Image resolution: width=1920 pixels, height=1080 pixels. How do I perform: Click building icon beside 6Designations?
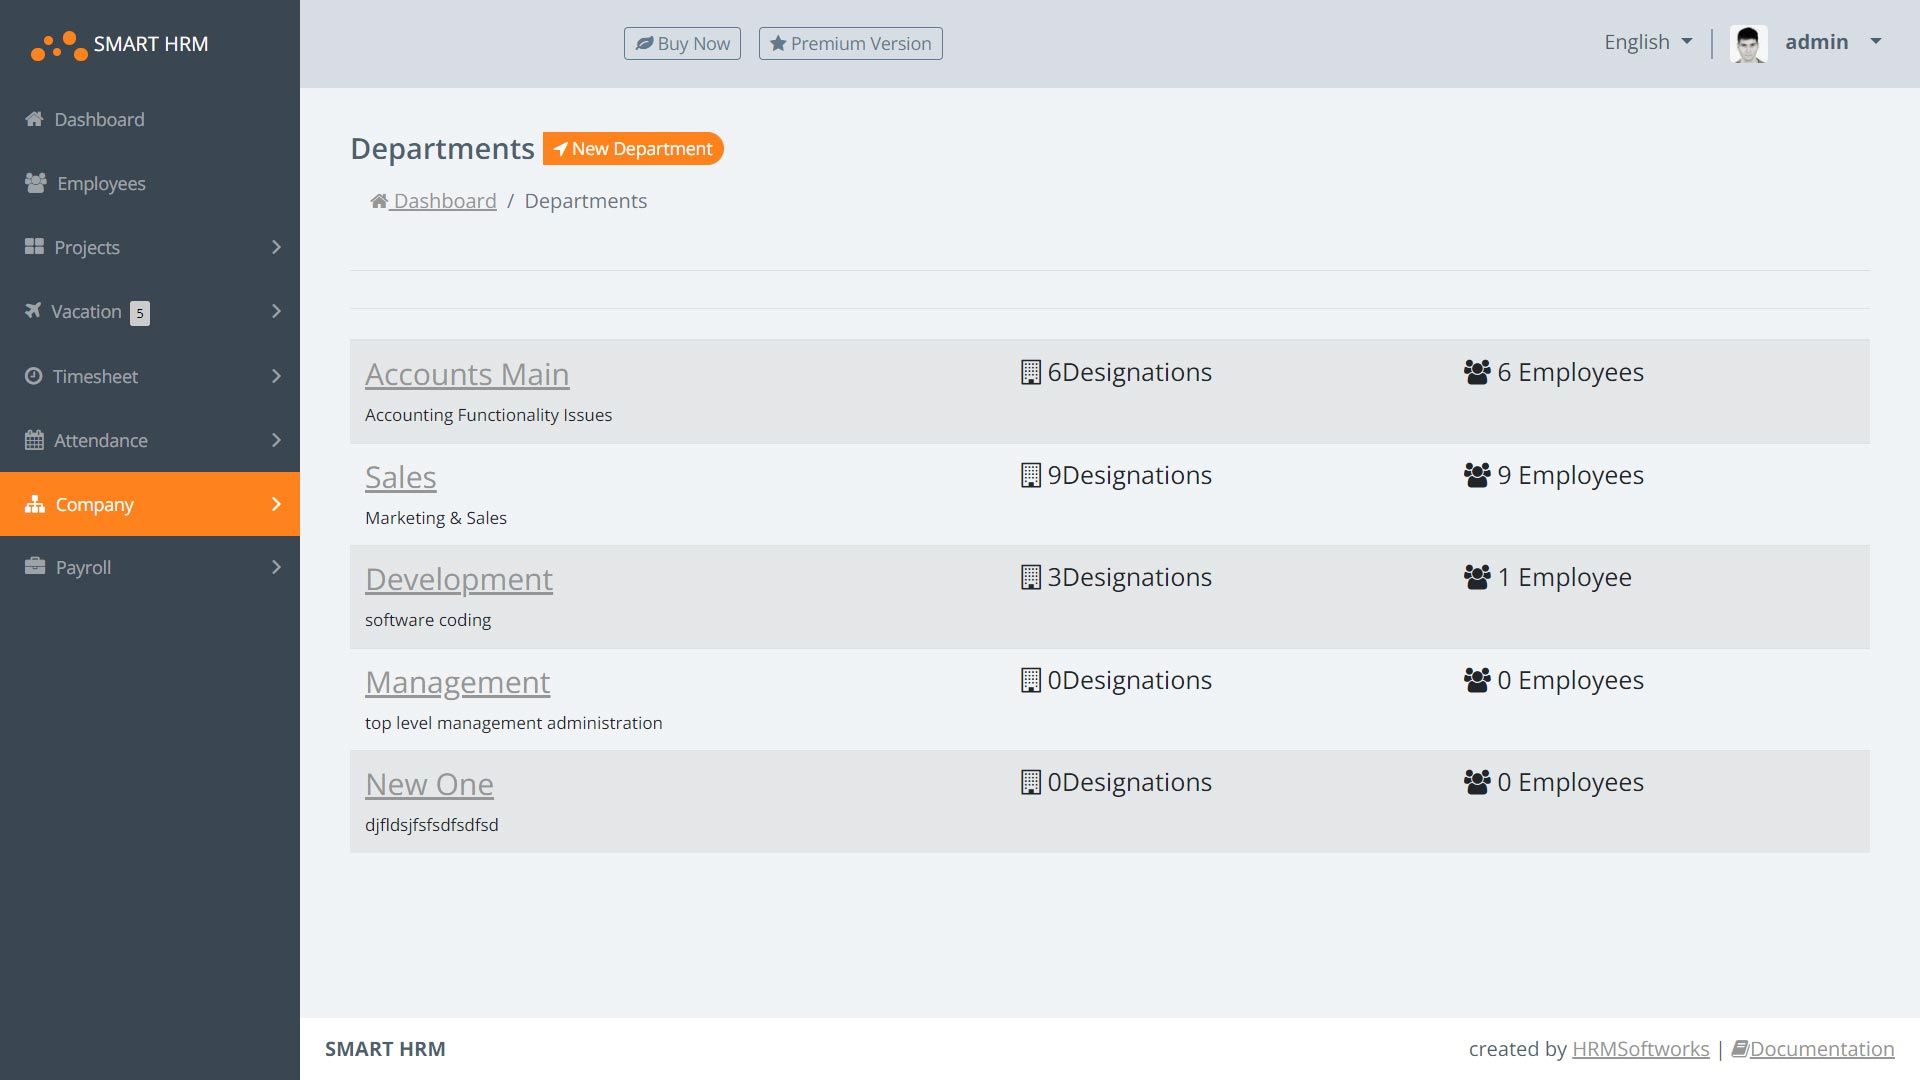tap(1030, 372)
